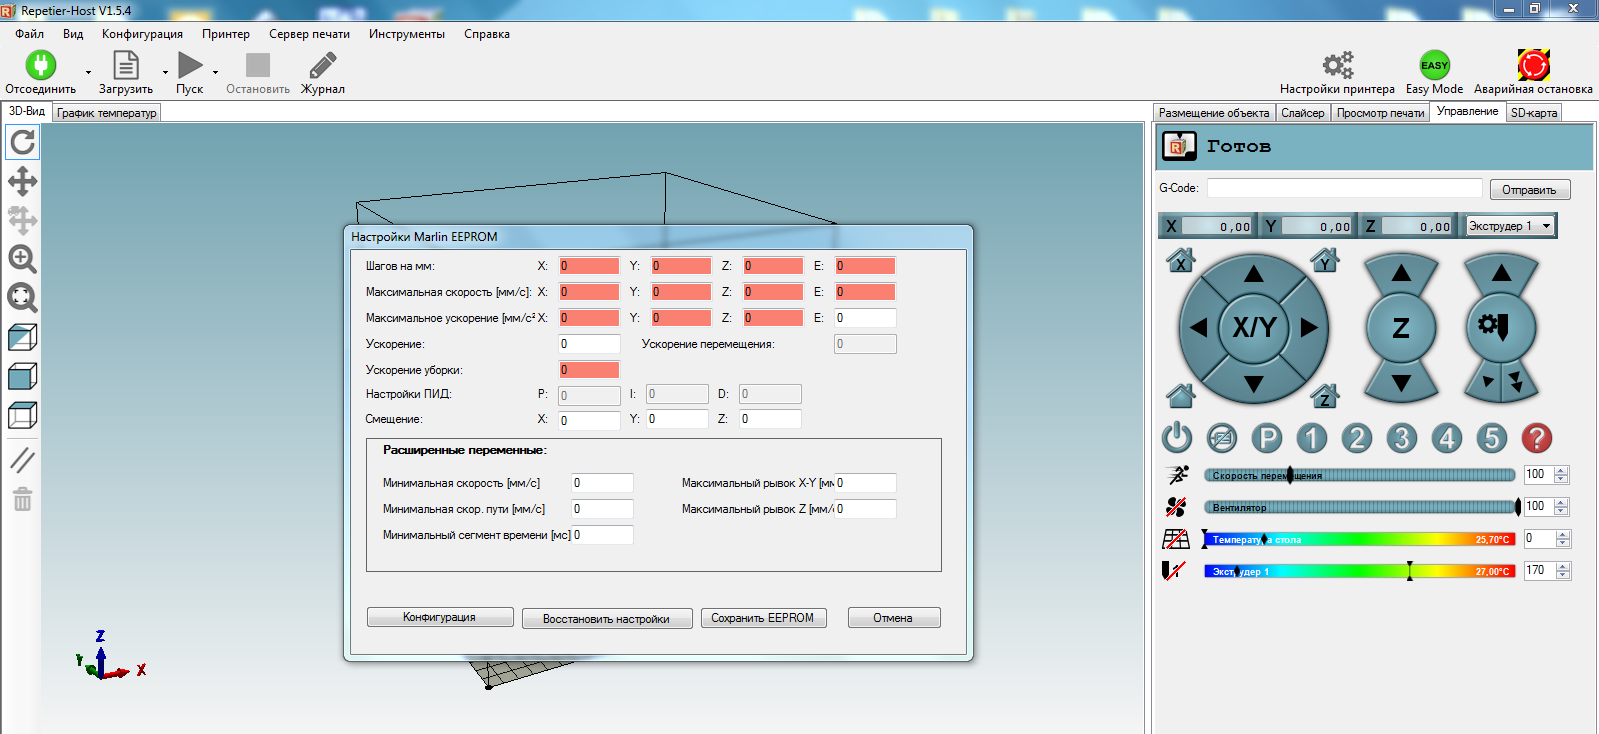This screenshot has width=1599, height=734.
Task: Click the zoom-to-fit magnifier icon
Action: [22, 298]
